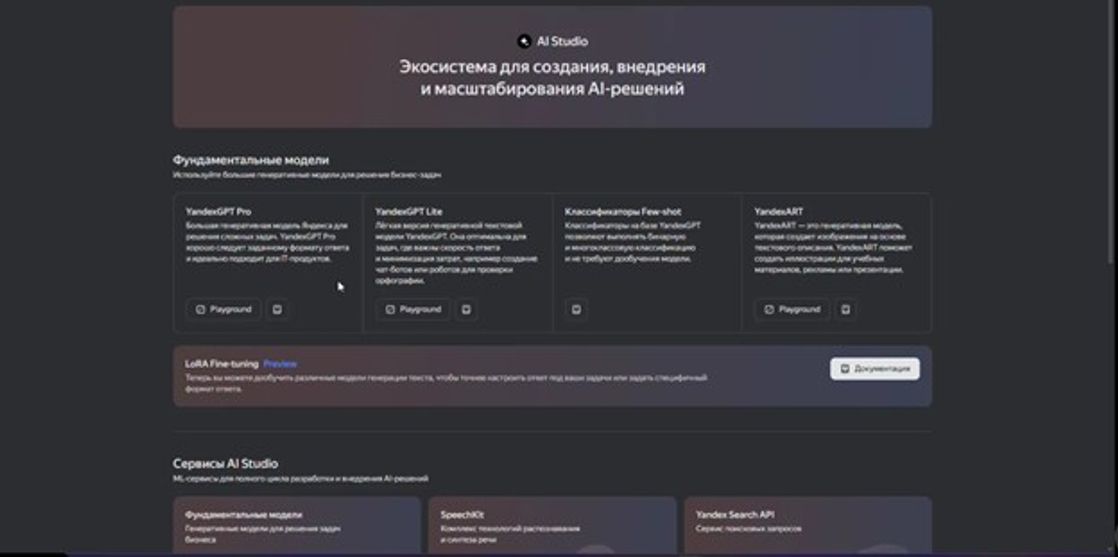The height and width of the screenshot is (557, 1118).
Task: Click the Документация button in LoRA banner
Action: 875,369
